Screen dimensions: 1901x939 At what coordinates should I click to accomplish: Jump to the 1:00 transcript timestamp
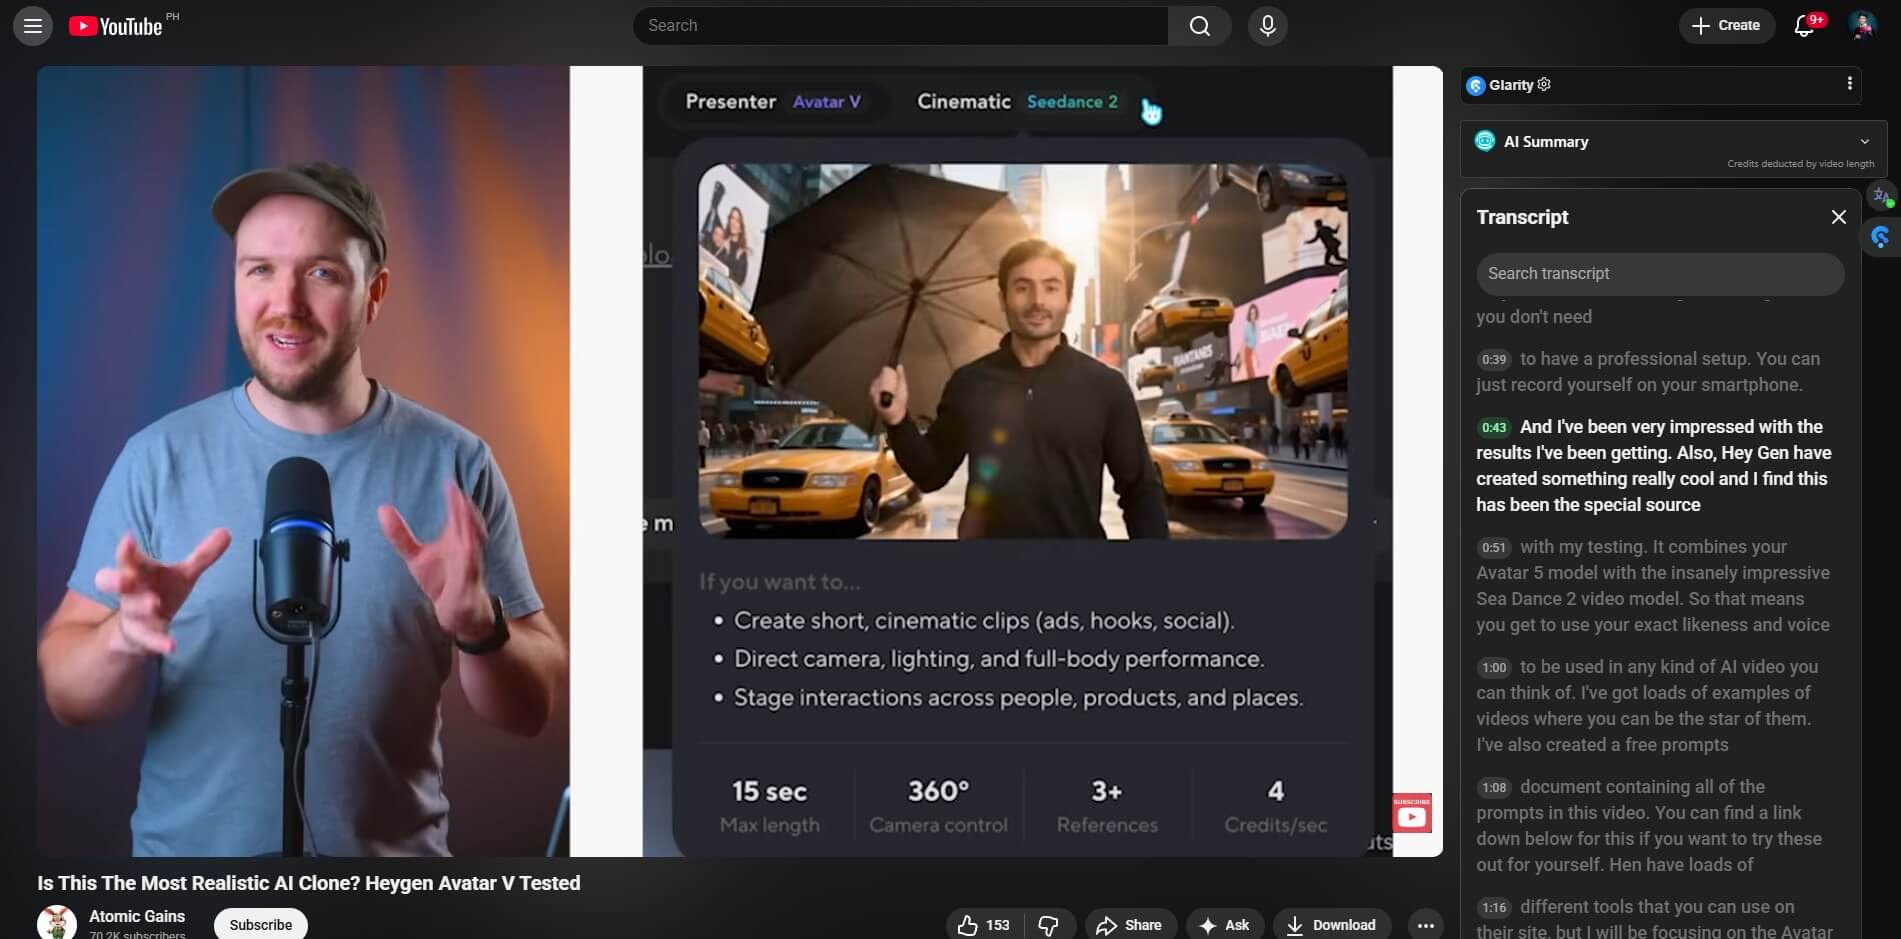pos(1494,668)
